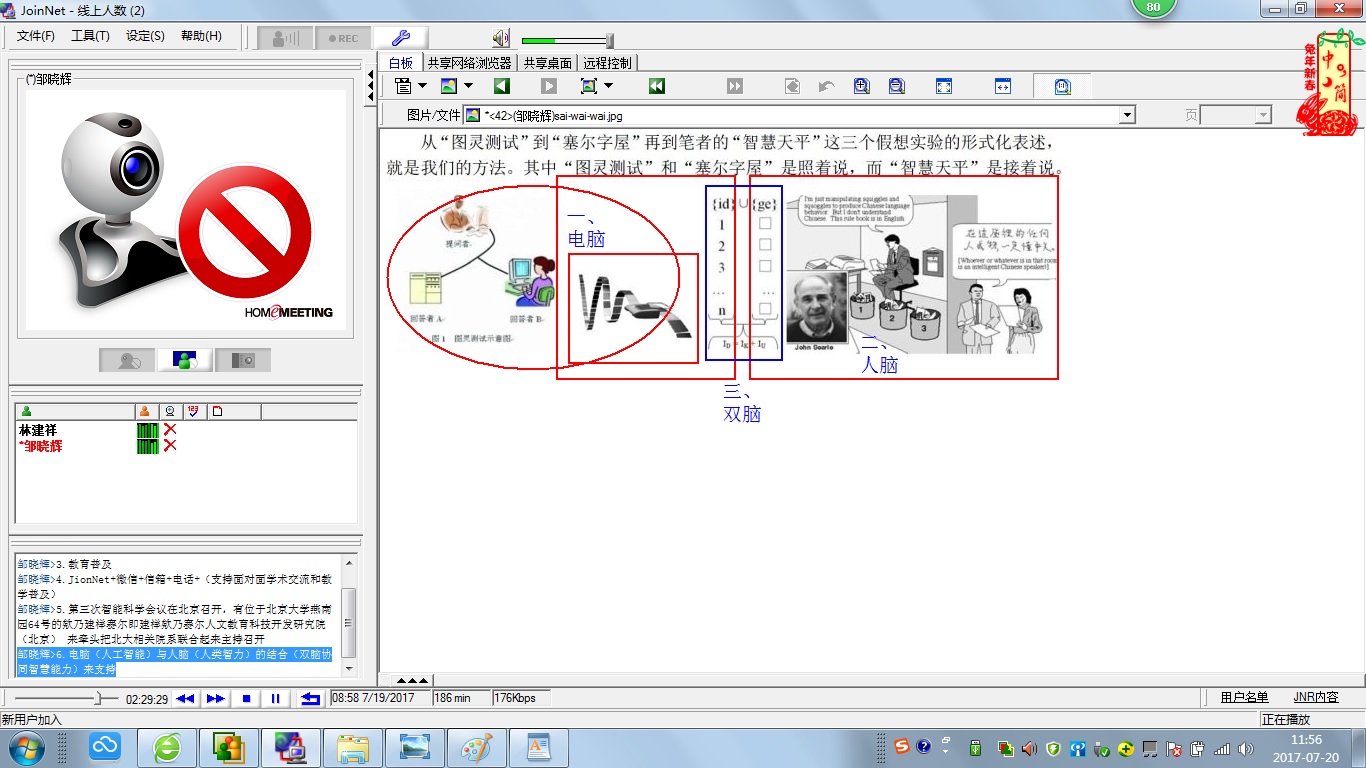The height and width of the screenshot is (768, 1366).
Task: Click the whiteboard zoom in magnifier
Action: pyautogui.click(x=861, y=86)
